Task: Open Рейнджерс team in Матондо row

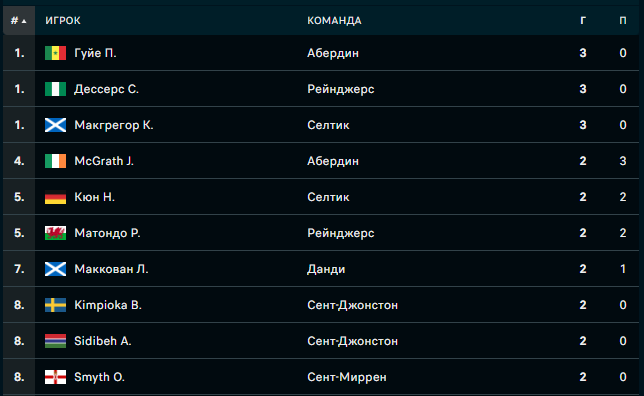Action: point(341,233)
